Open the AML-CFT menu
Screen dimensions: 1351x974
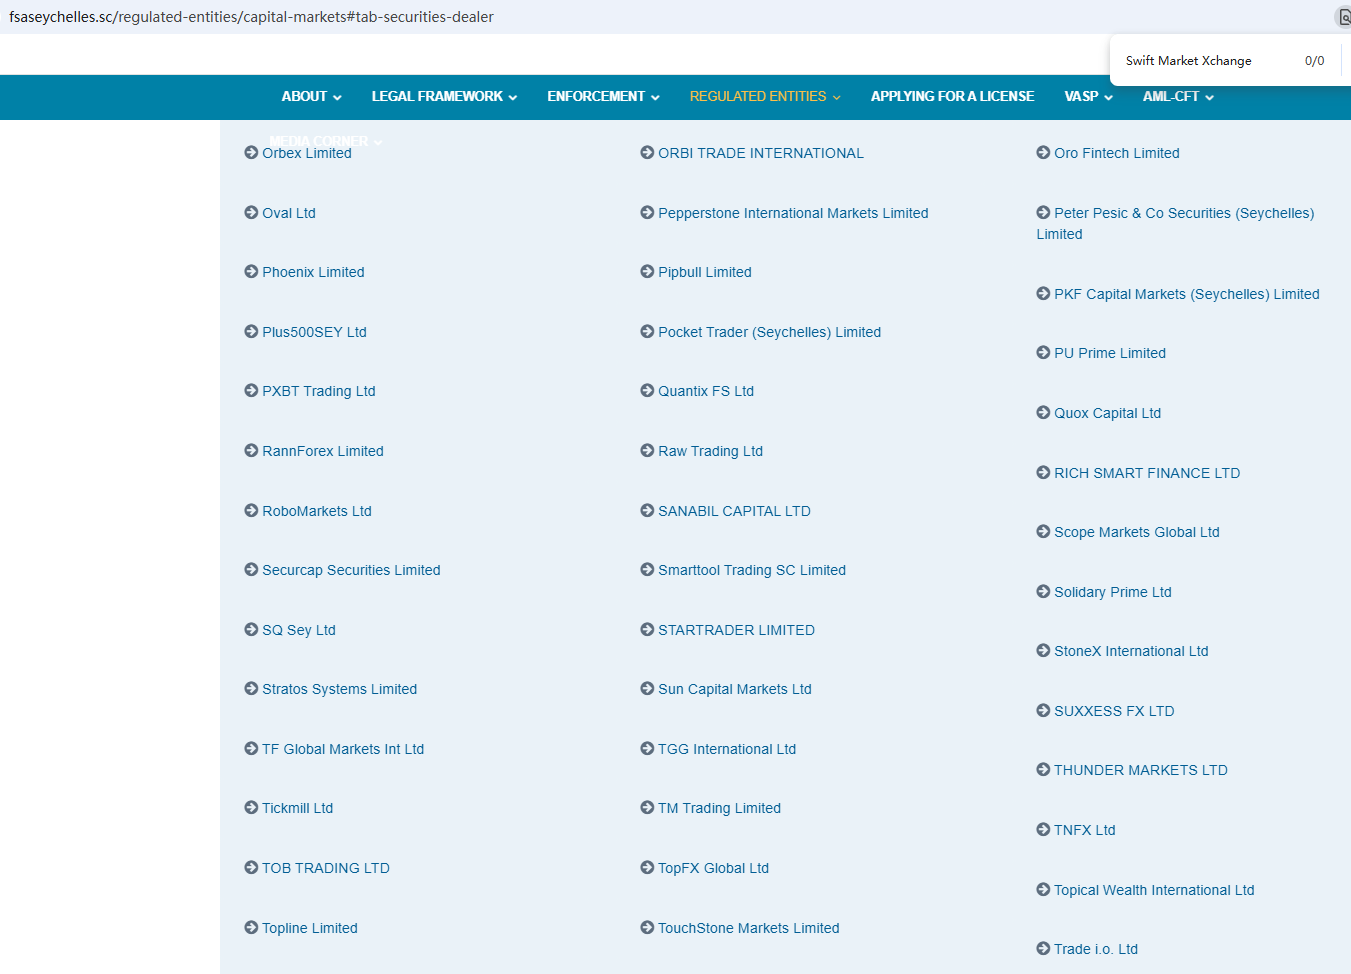point(1177,97)
